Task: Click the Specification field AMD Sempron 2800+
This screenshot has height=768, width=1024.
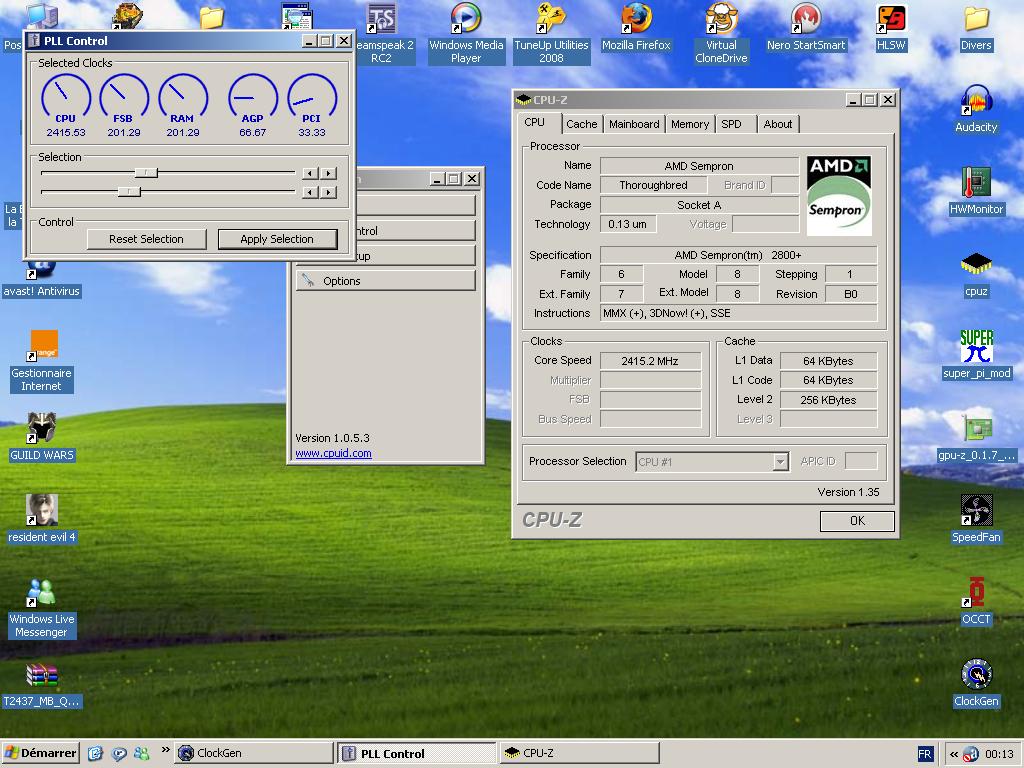Action: pos(738,255)
